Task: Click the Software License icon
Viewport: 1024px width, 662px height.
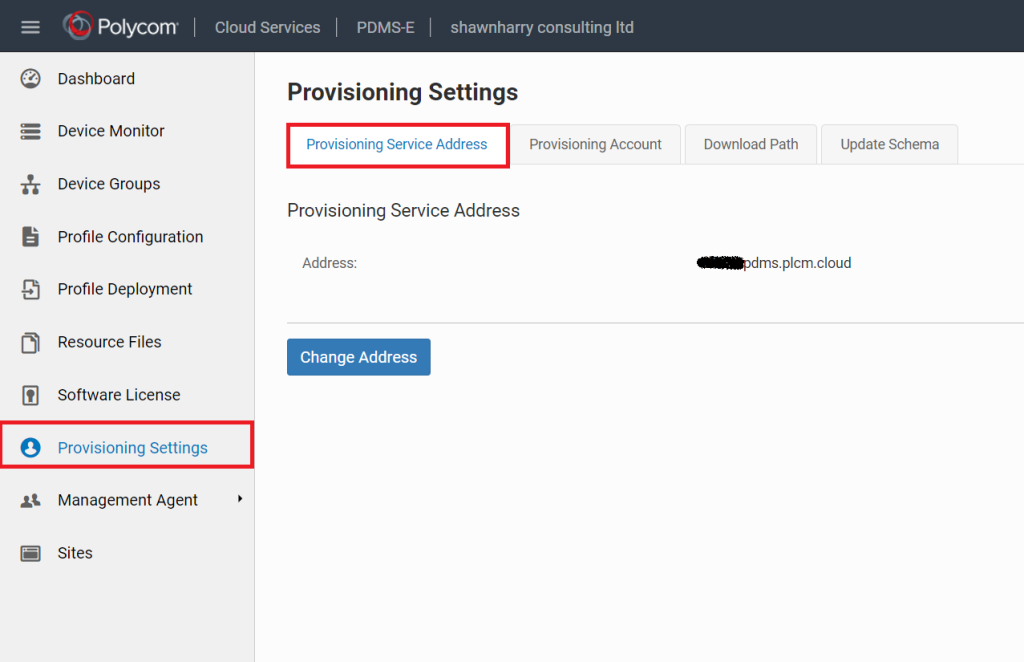Action: 30,395
